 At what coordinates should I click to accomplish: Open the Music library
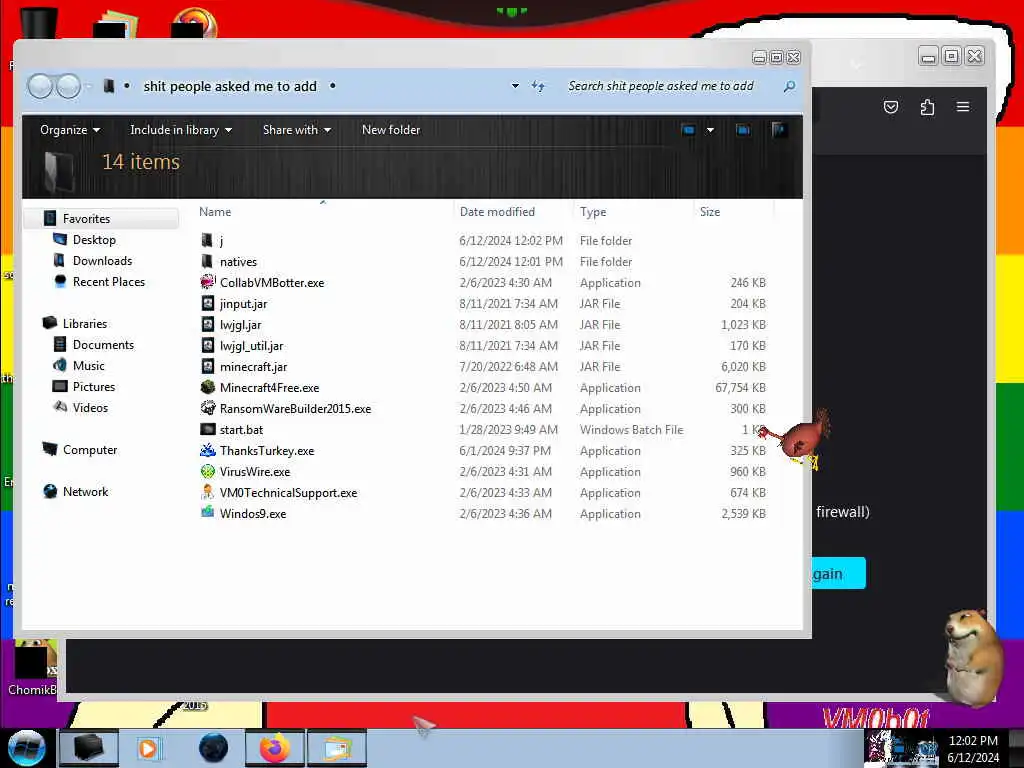(x=88, y=365)
